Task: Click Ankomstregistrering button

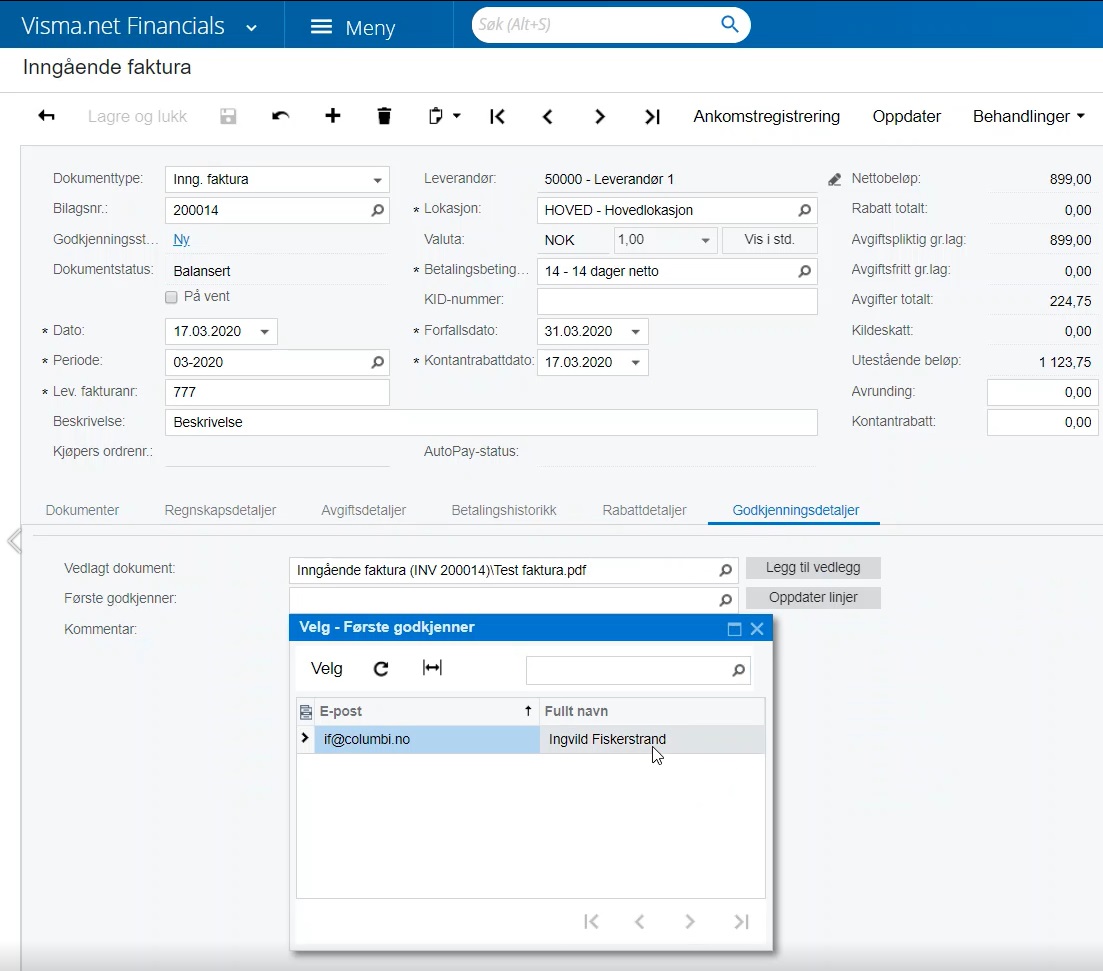Action: tap(767, 116)
